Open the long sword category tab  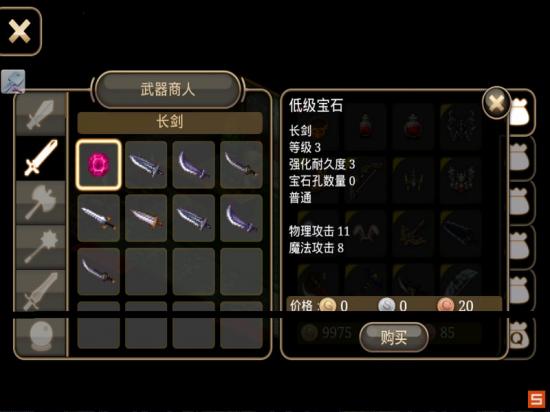[x=41, y=158]
